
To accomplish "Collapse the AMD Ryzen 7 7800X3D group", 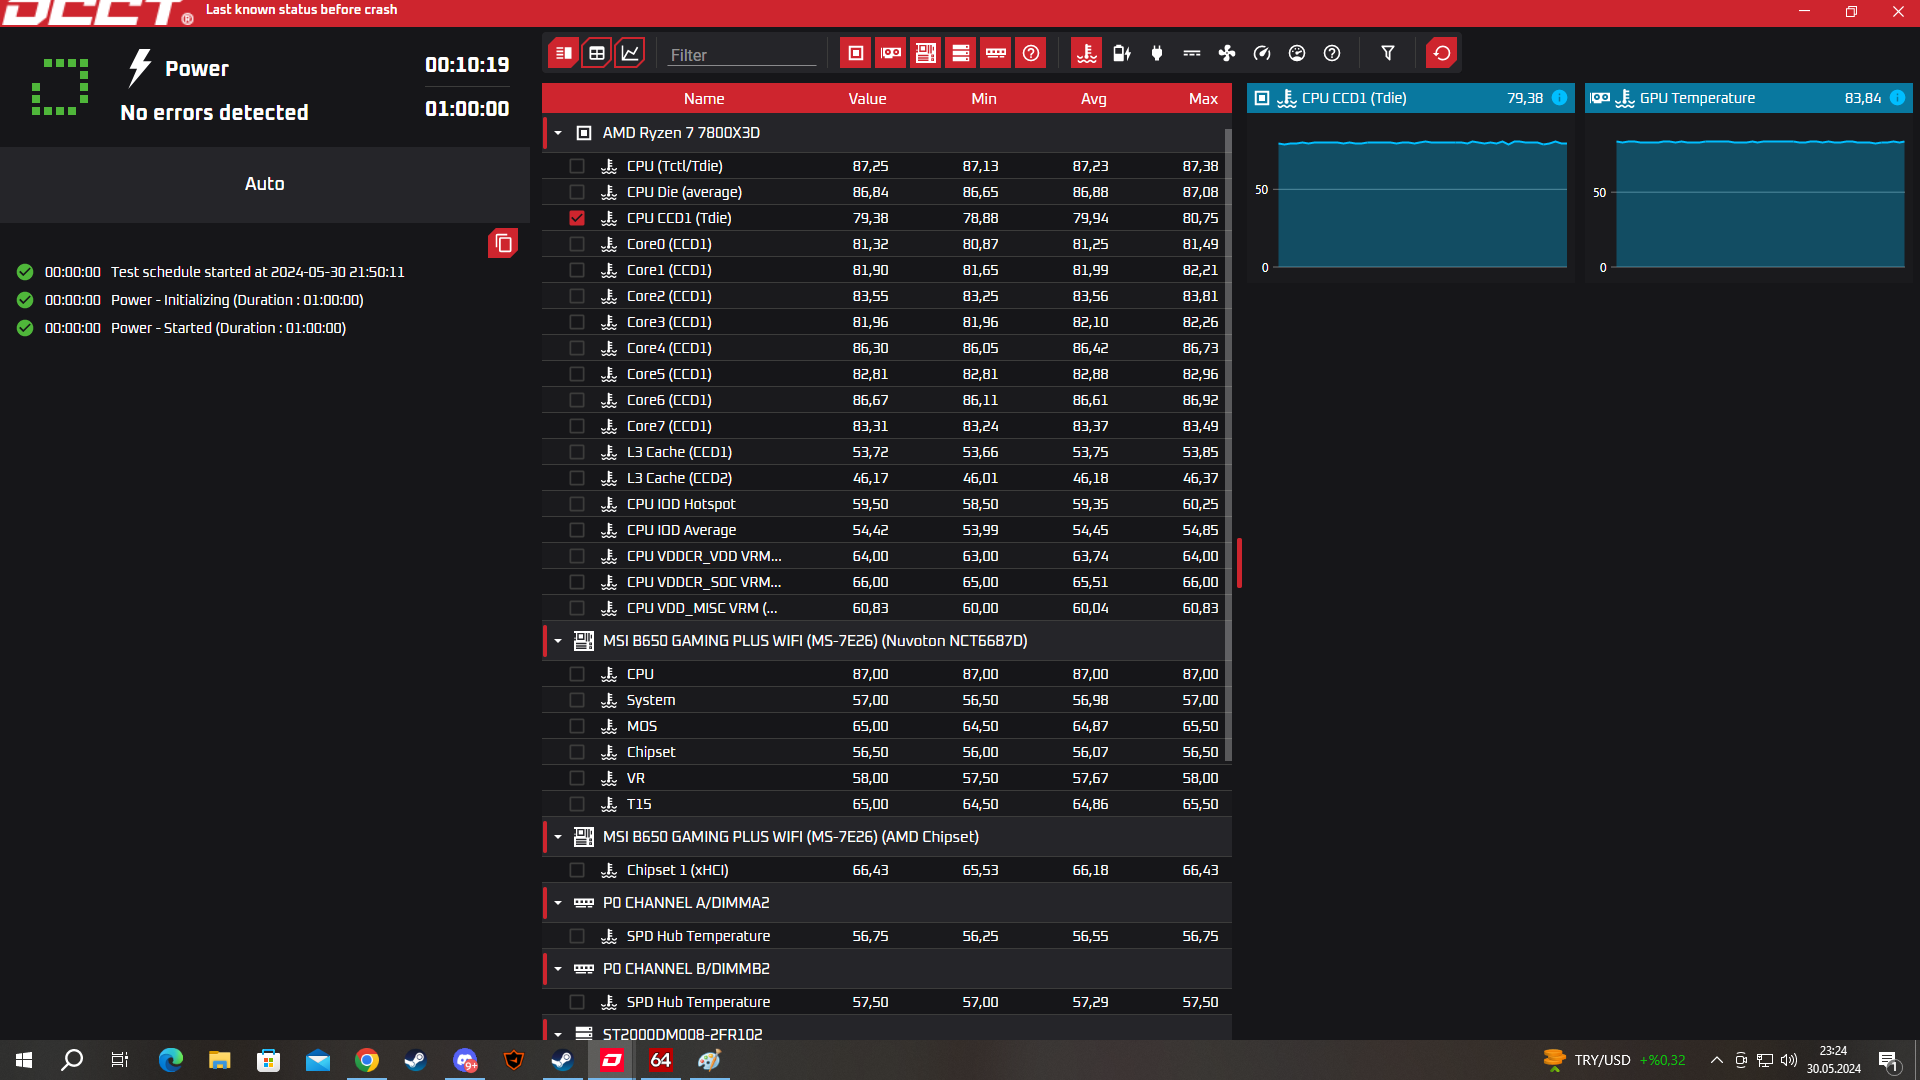I will click(558, 133).
